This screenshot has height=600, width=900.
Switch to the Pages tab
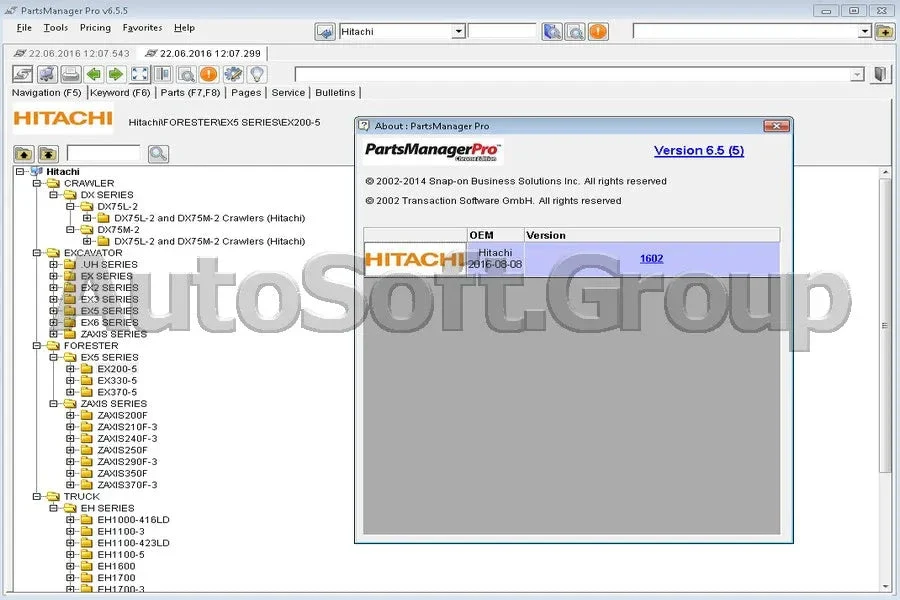246,92
